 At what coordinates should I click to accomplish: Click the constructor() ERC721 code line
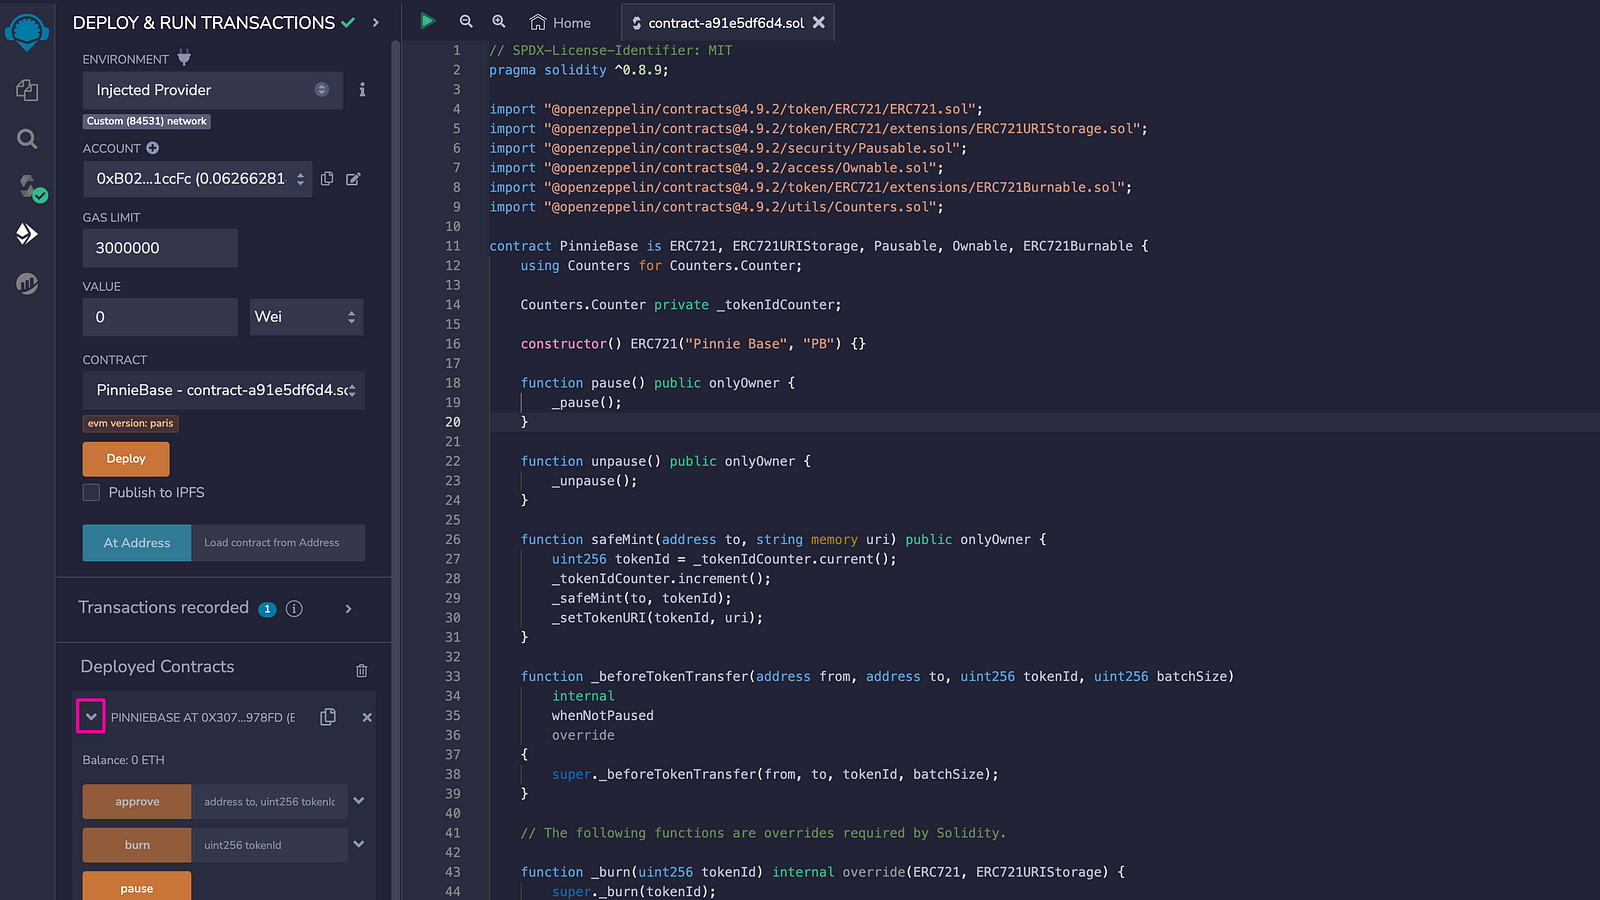(693, 344)
